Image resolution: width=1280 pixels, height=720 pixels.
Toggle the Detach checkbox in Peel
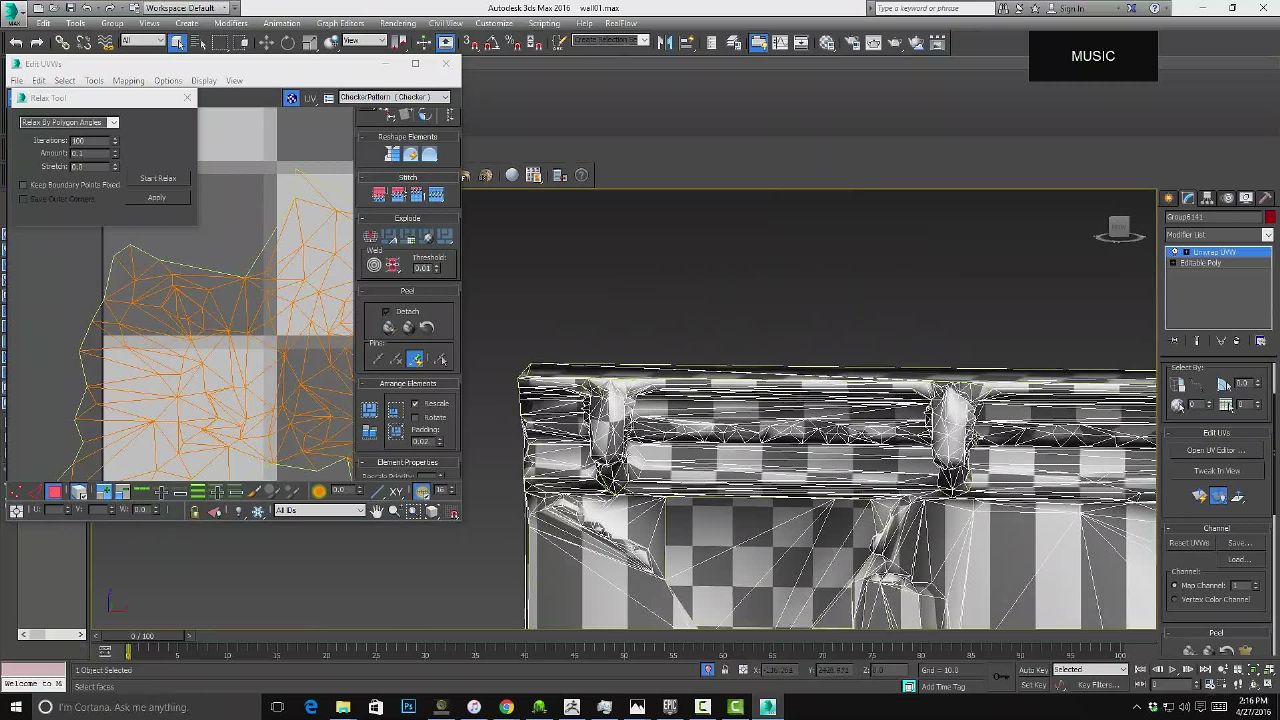pyautogui.click(x=386, y=311)
